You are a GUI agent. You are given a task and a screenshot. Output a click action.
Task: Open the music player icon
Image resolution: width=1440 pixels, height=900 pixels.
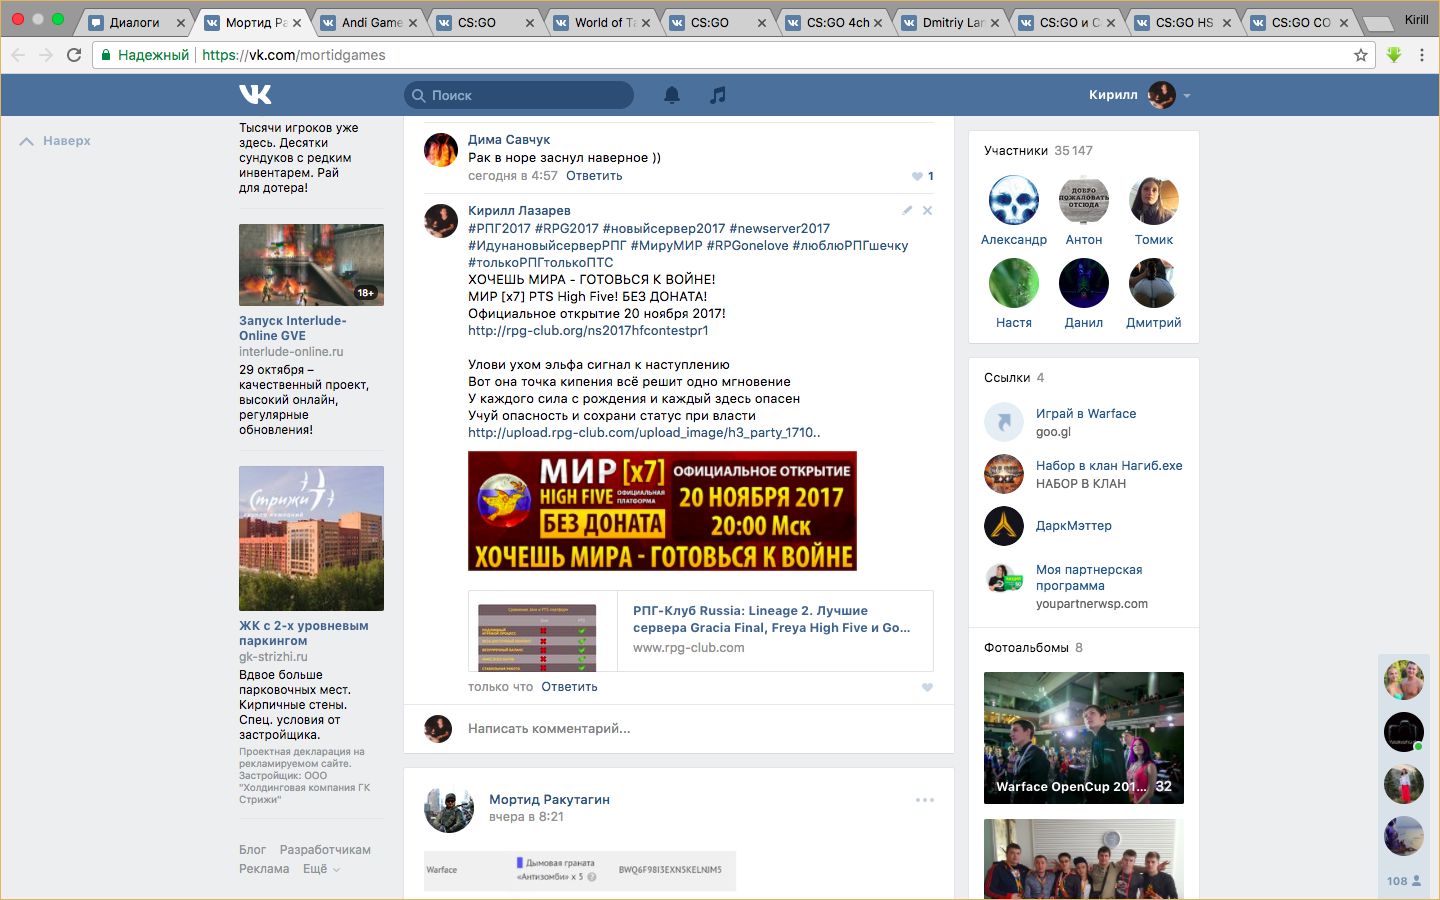pos(717,95)
